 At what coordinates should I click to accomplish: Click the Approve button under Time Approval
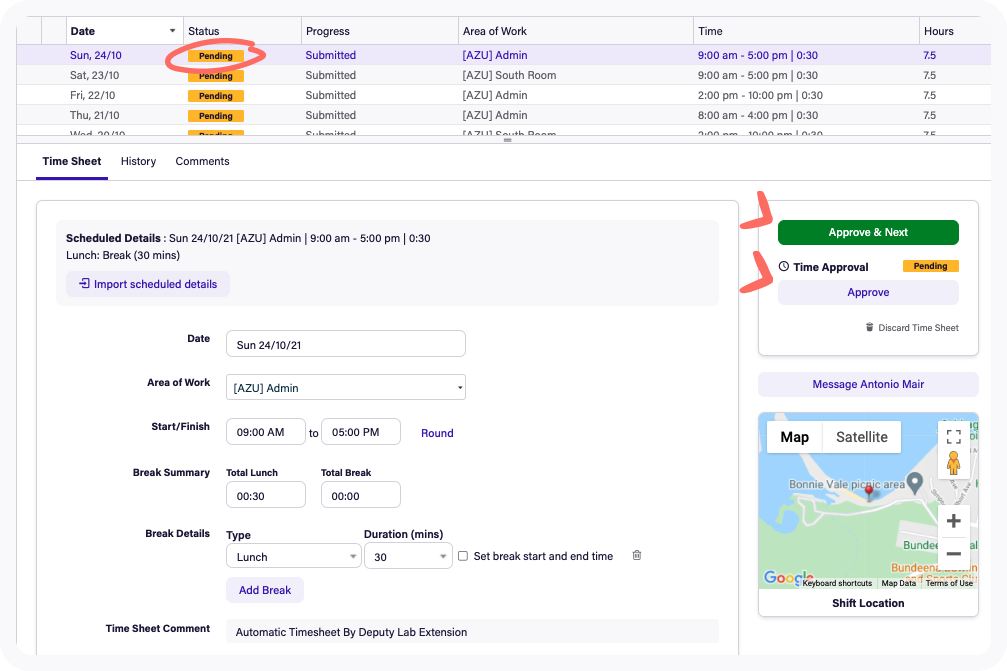(x=868, y=292)
